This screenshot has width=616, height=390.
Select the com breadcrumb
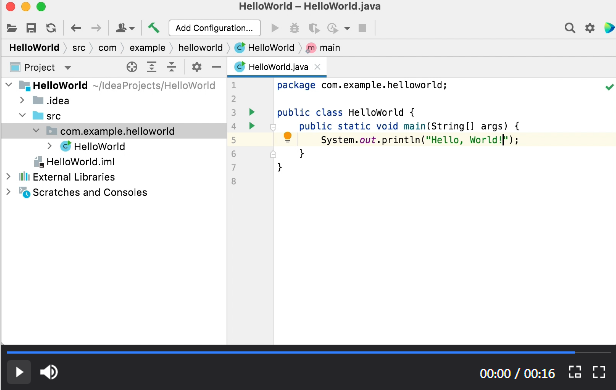107,48
